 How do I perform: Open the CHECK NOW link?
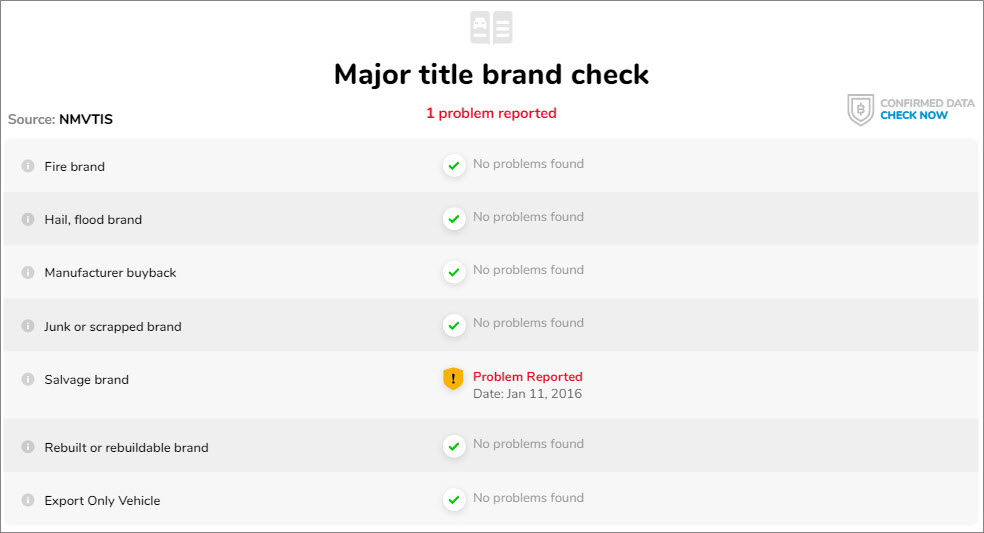coord(914,116)
